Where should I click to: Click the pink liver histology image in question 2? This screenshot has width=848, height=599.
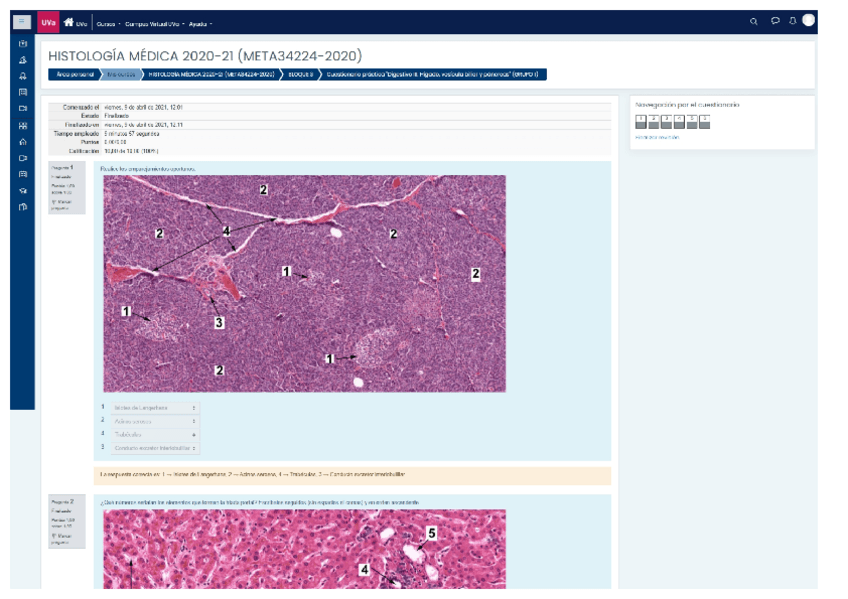304,549
